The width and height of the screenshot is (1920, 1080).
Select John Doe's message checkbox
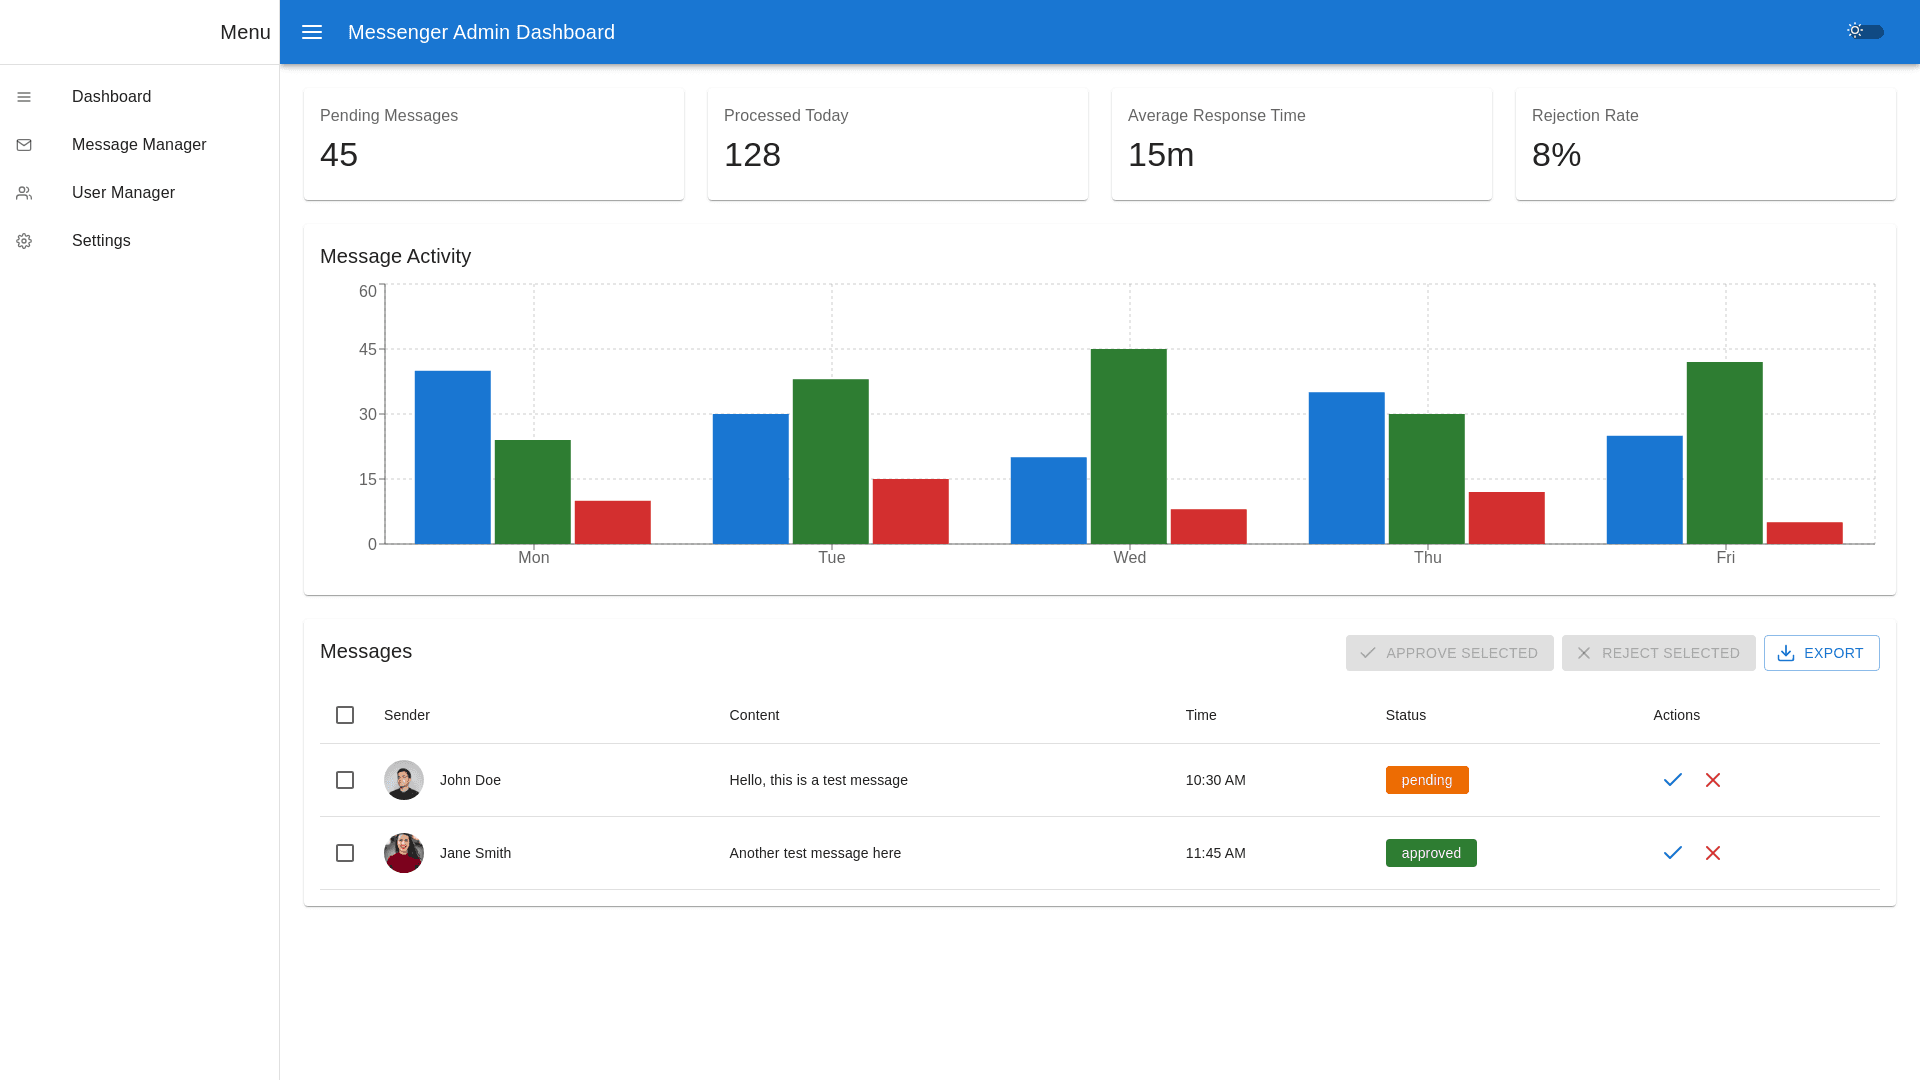pos(345,780)
